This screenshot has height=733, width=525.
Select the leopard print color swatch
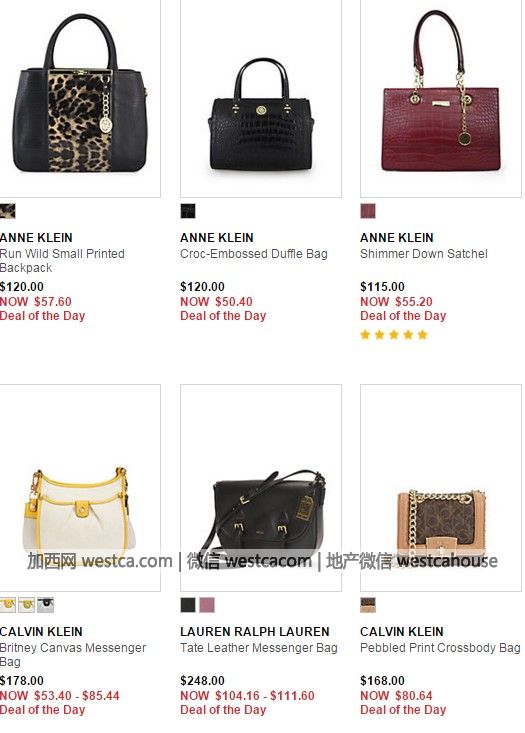pyautogui.click(x=7, y=211)
